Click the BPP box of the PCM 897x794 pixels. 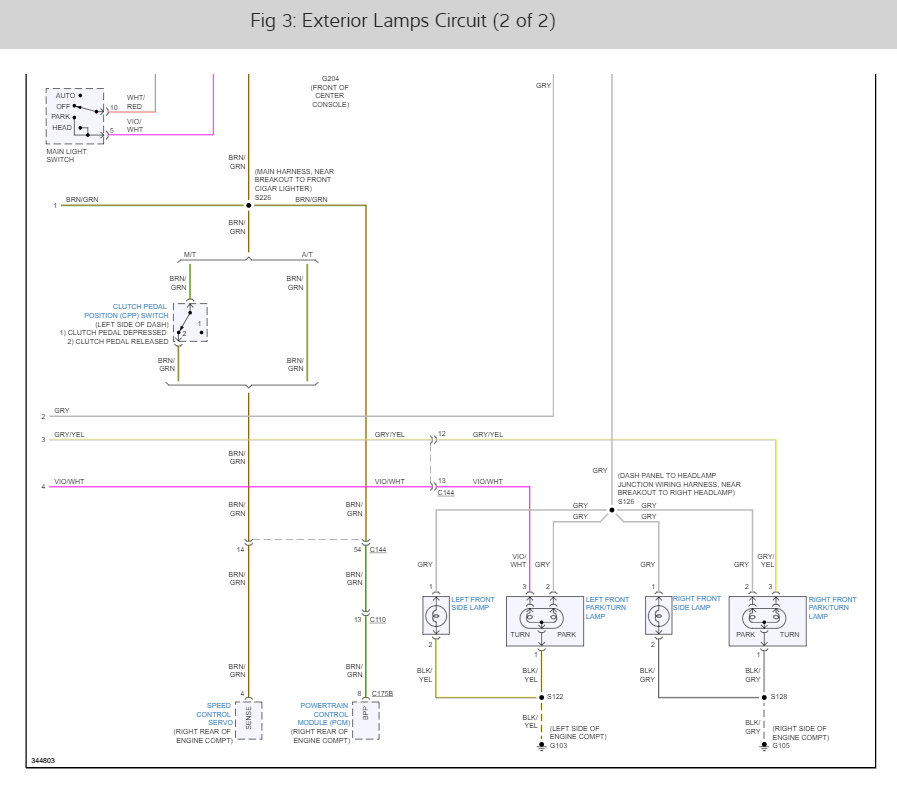tap(366, 720)
